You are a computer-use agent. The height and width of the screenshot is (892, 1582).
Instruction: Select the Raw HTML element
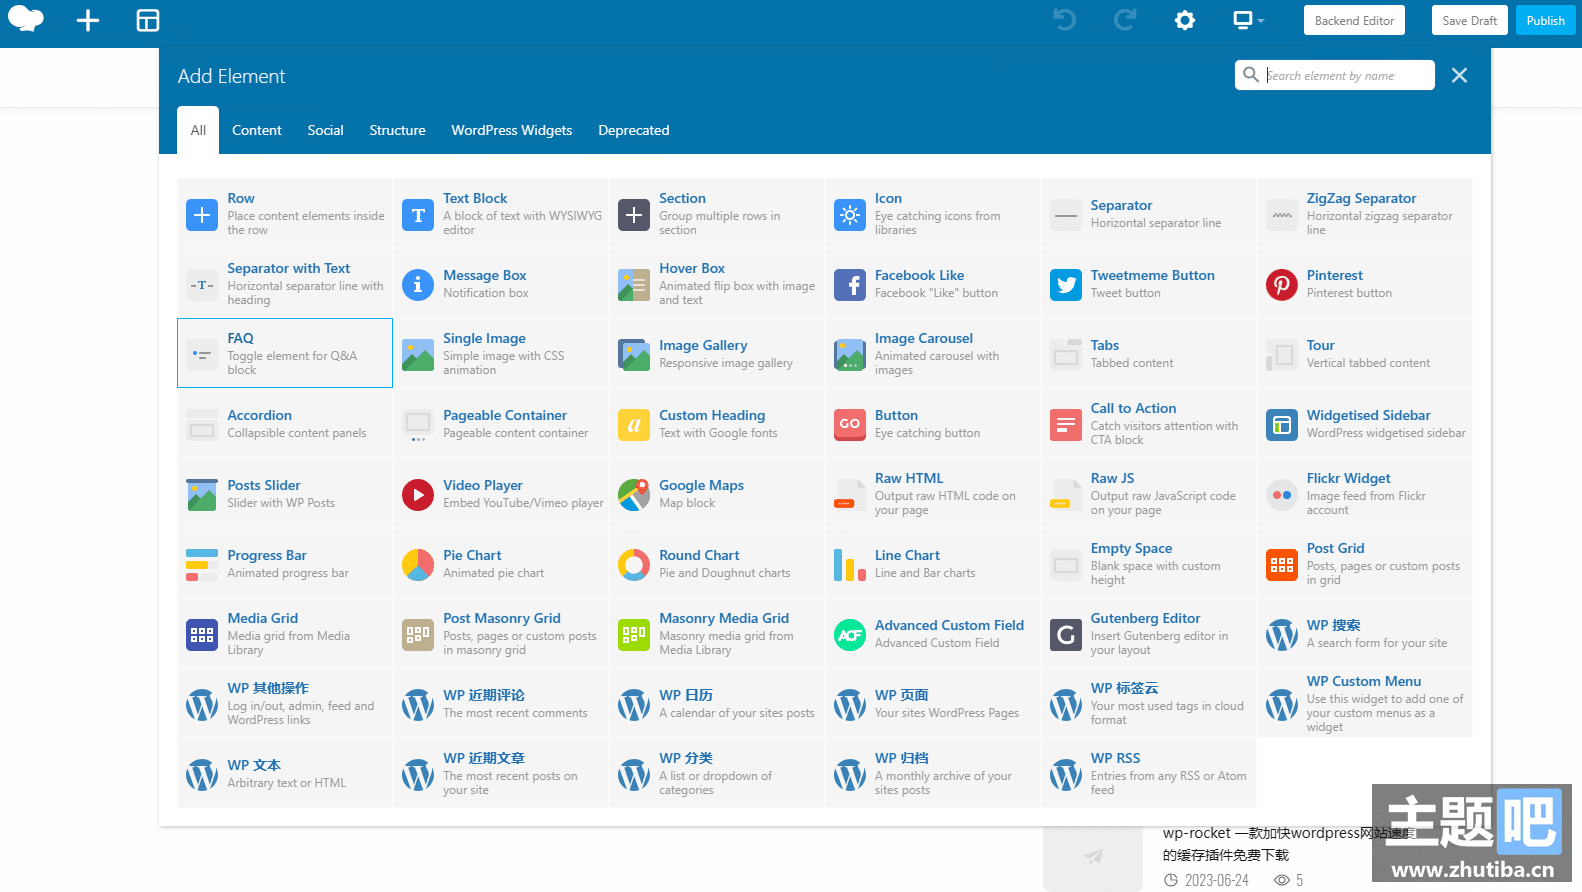[x=933, y=493]
